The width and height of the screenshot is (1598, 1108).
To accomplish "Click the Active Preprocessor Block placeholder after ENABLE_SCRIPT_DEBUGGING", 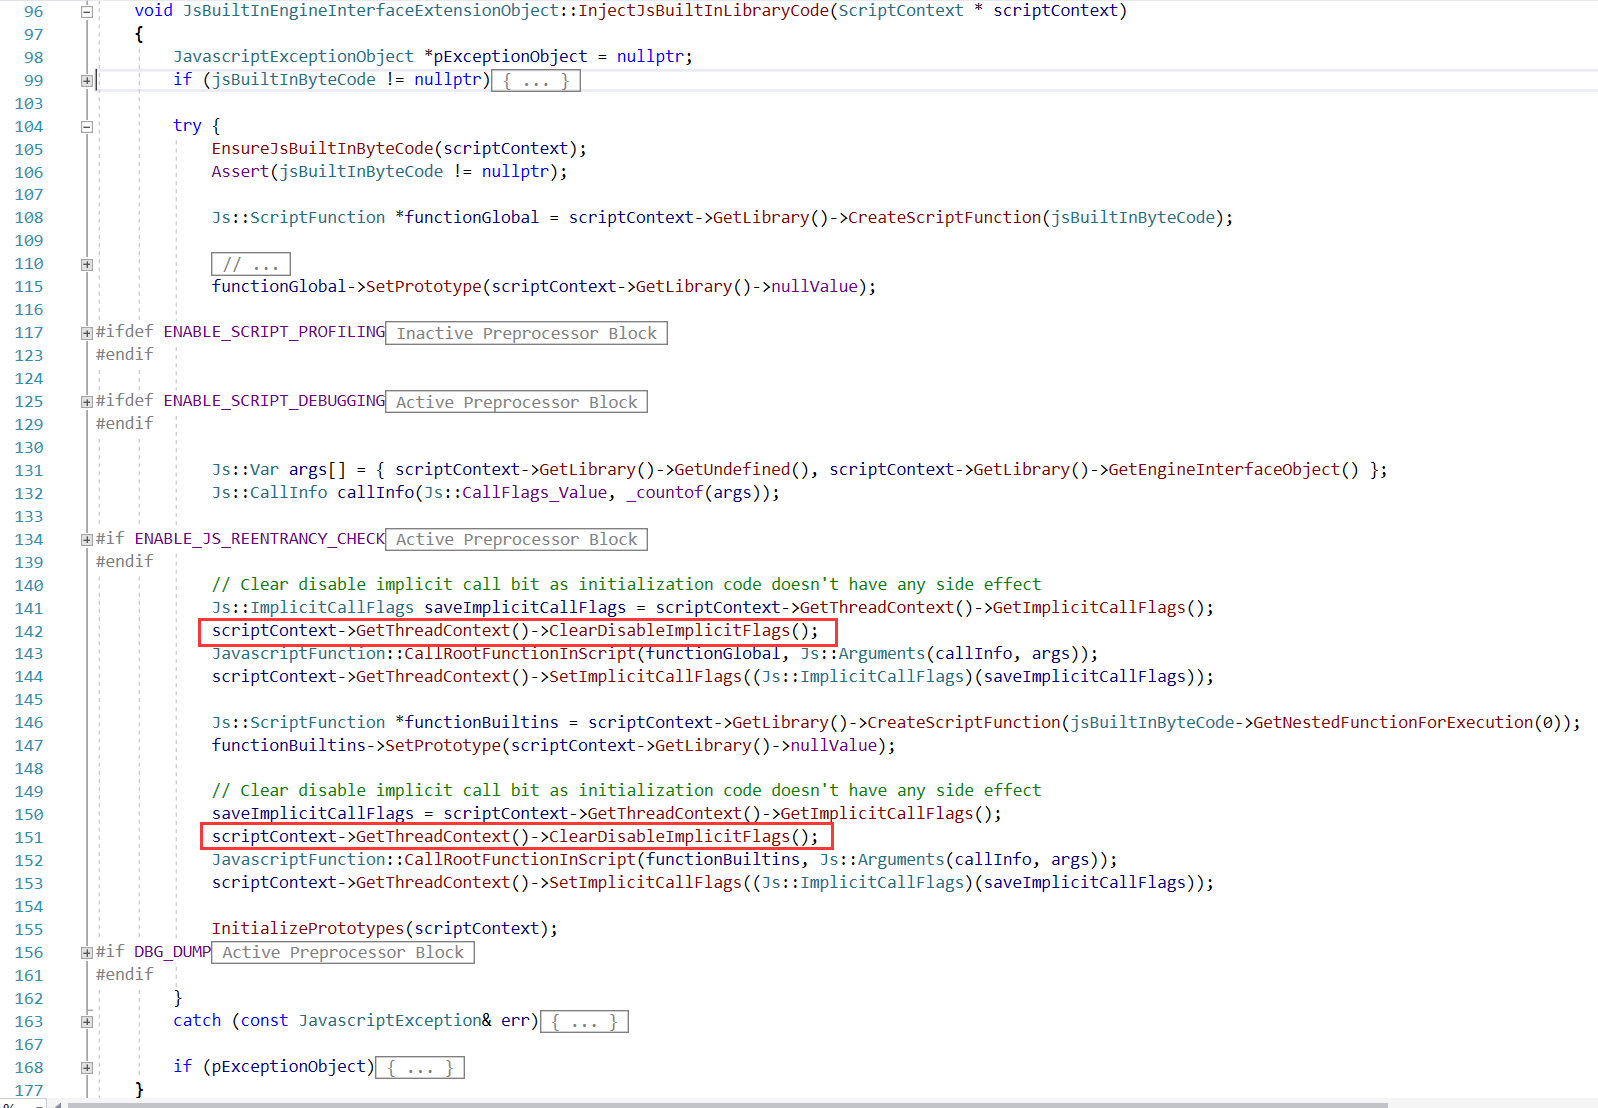I will click(x=516, y=402).
